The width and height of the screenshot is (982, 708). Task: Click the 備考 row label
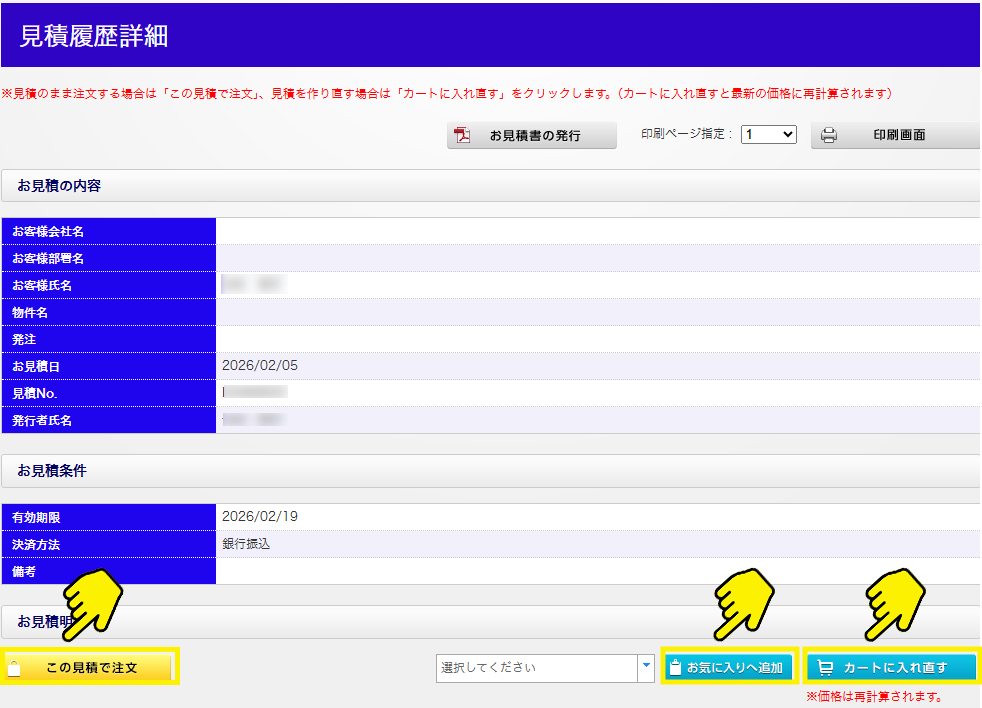25,571
